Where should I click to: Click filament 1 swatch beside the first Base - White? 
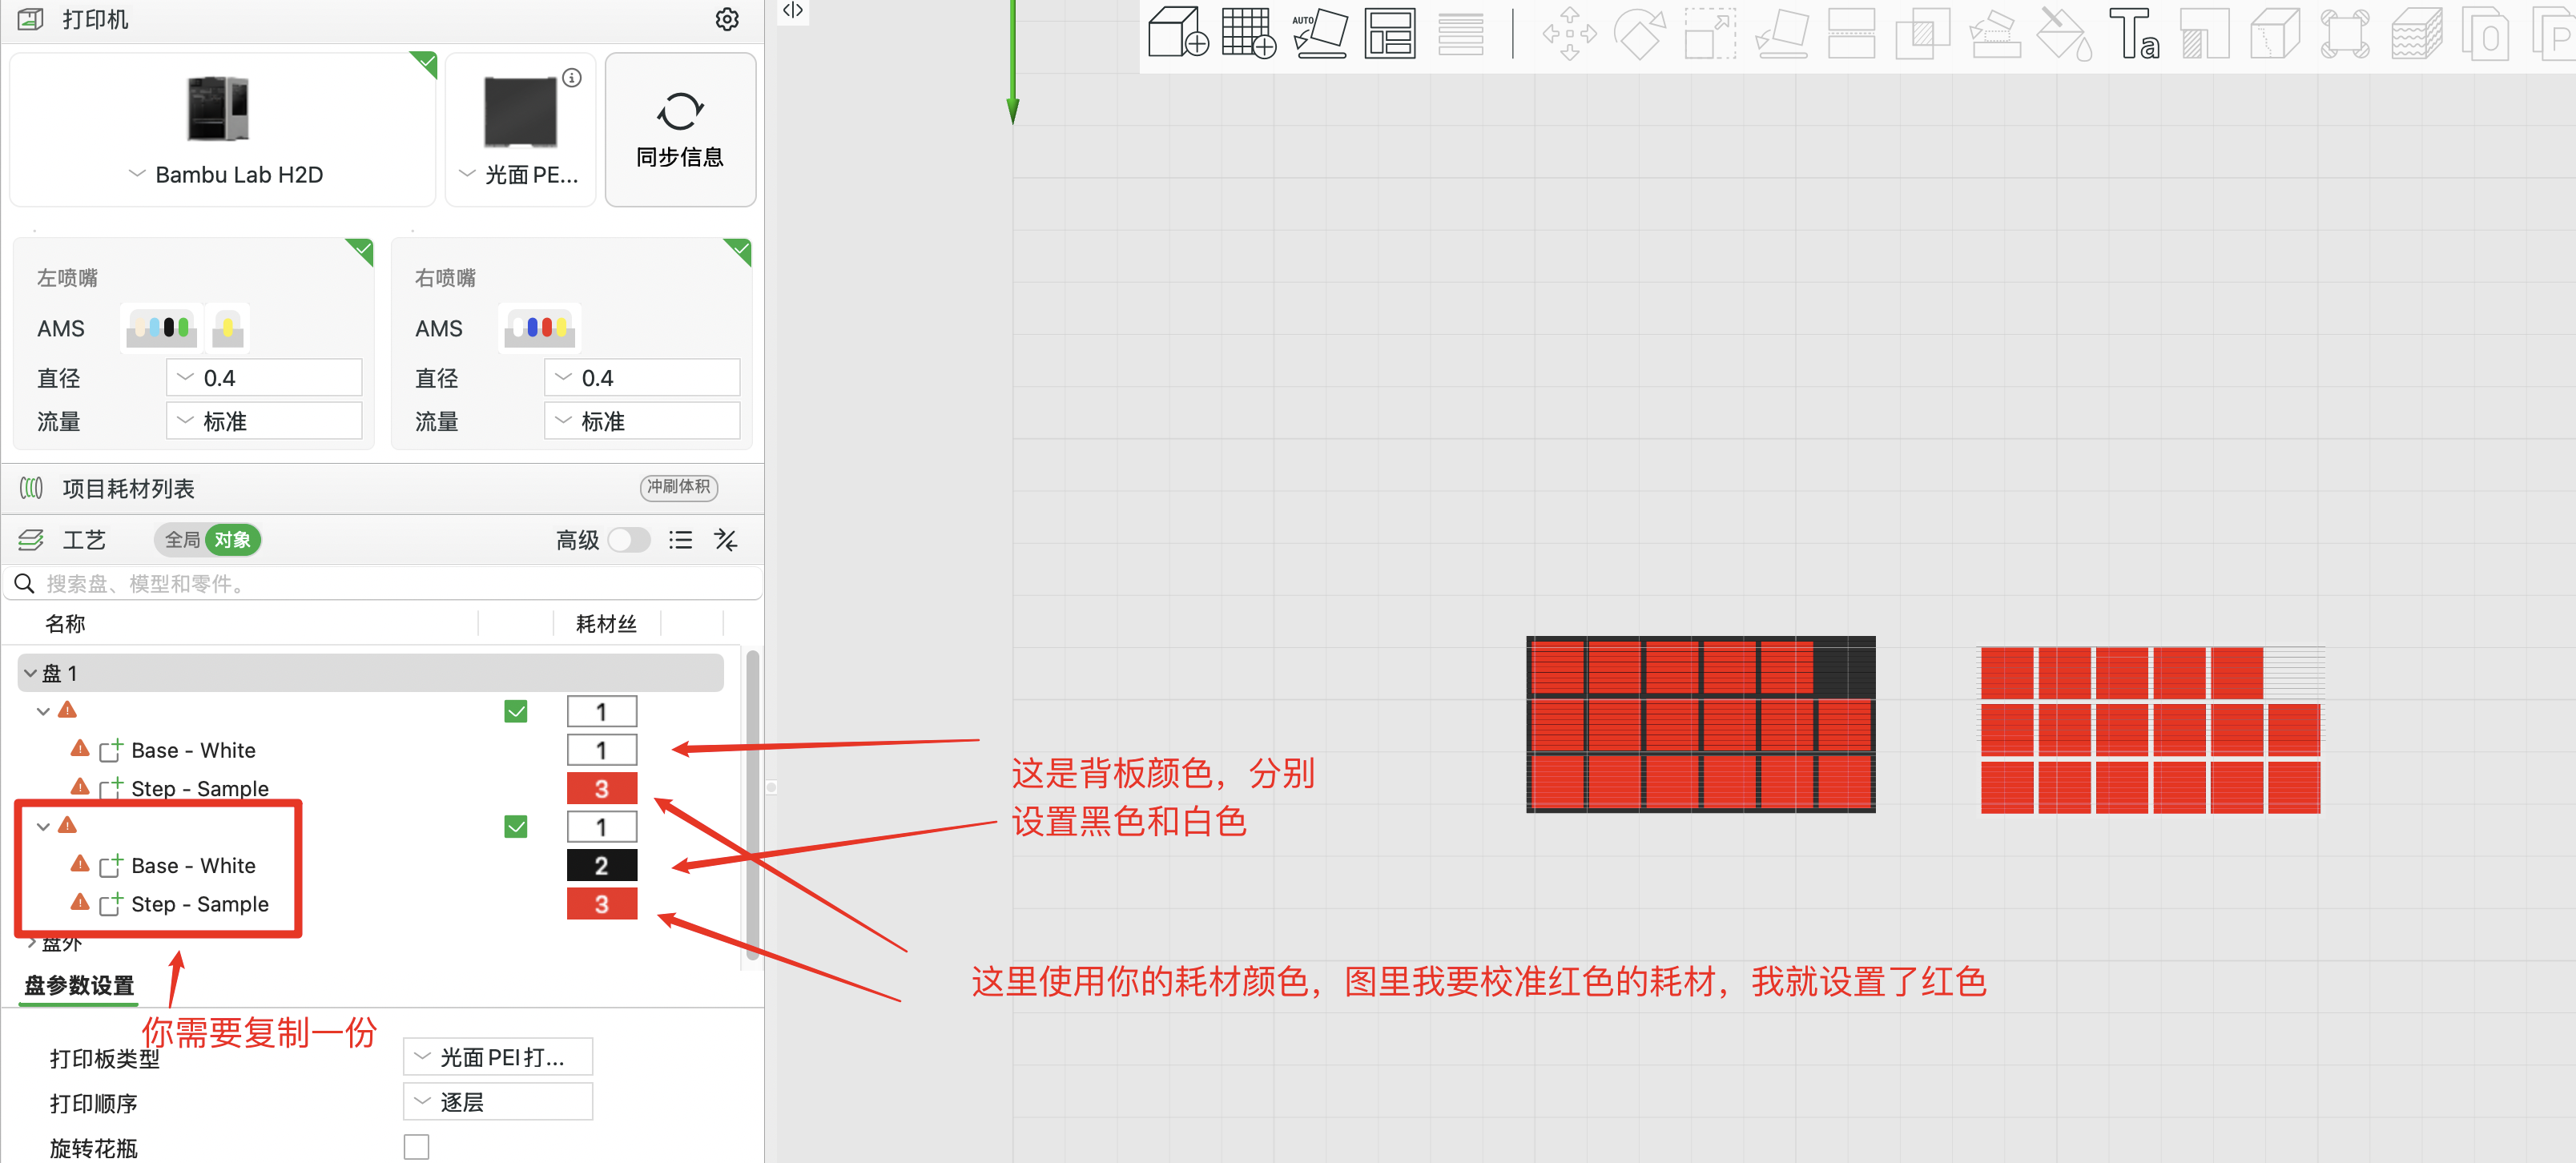point(602,750)
